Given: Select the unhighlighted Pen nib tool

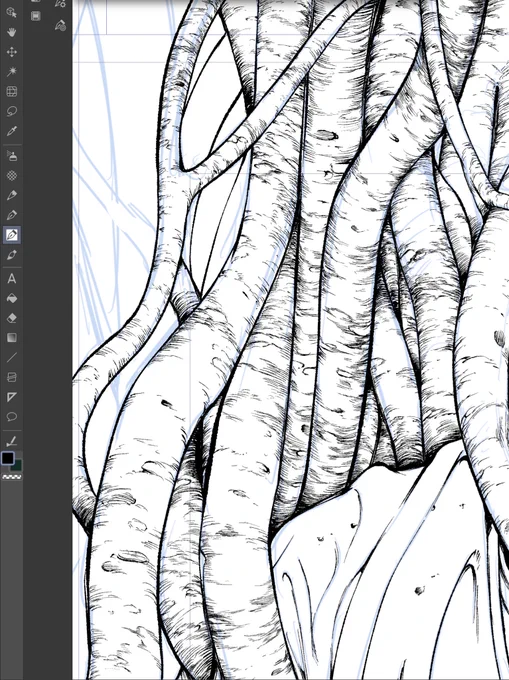Looking at the screenshot, I should [x=12, y=215].
